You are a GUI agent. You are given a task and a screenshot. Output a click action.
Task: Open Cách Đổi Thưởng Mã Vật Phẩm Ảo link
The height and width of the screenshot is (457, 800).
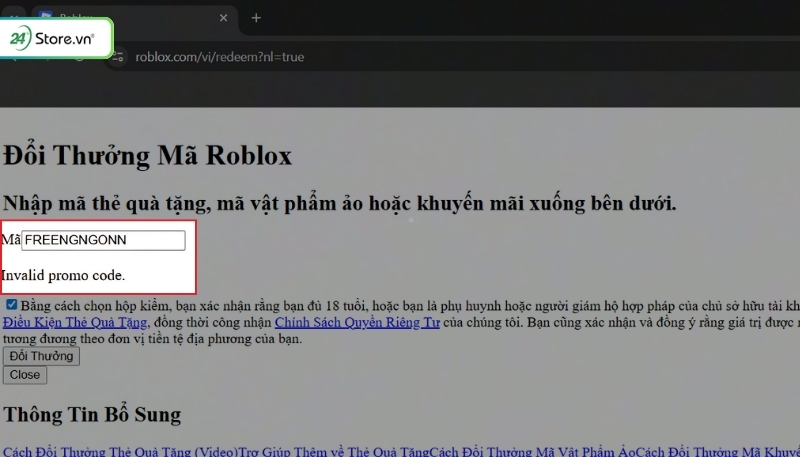[531, 453]
